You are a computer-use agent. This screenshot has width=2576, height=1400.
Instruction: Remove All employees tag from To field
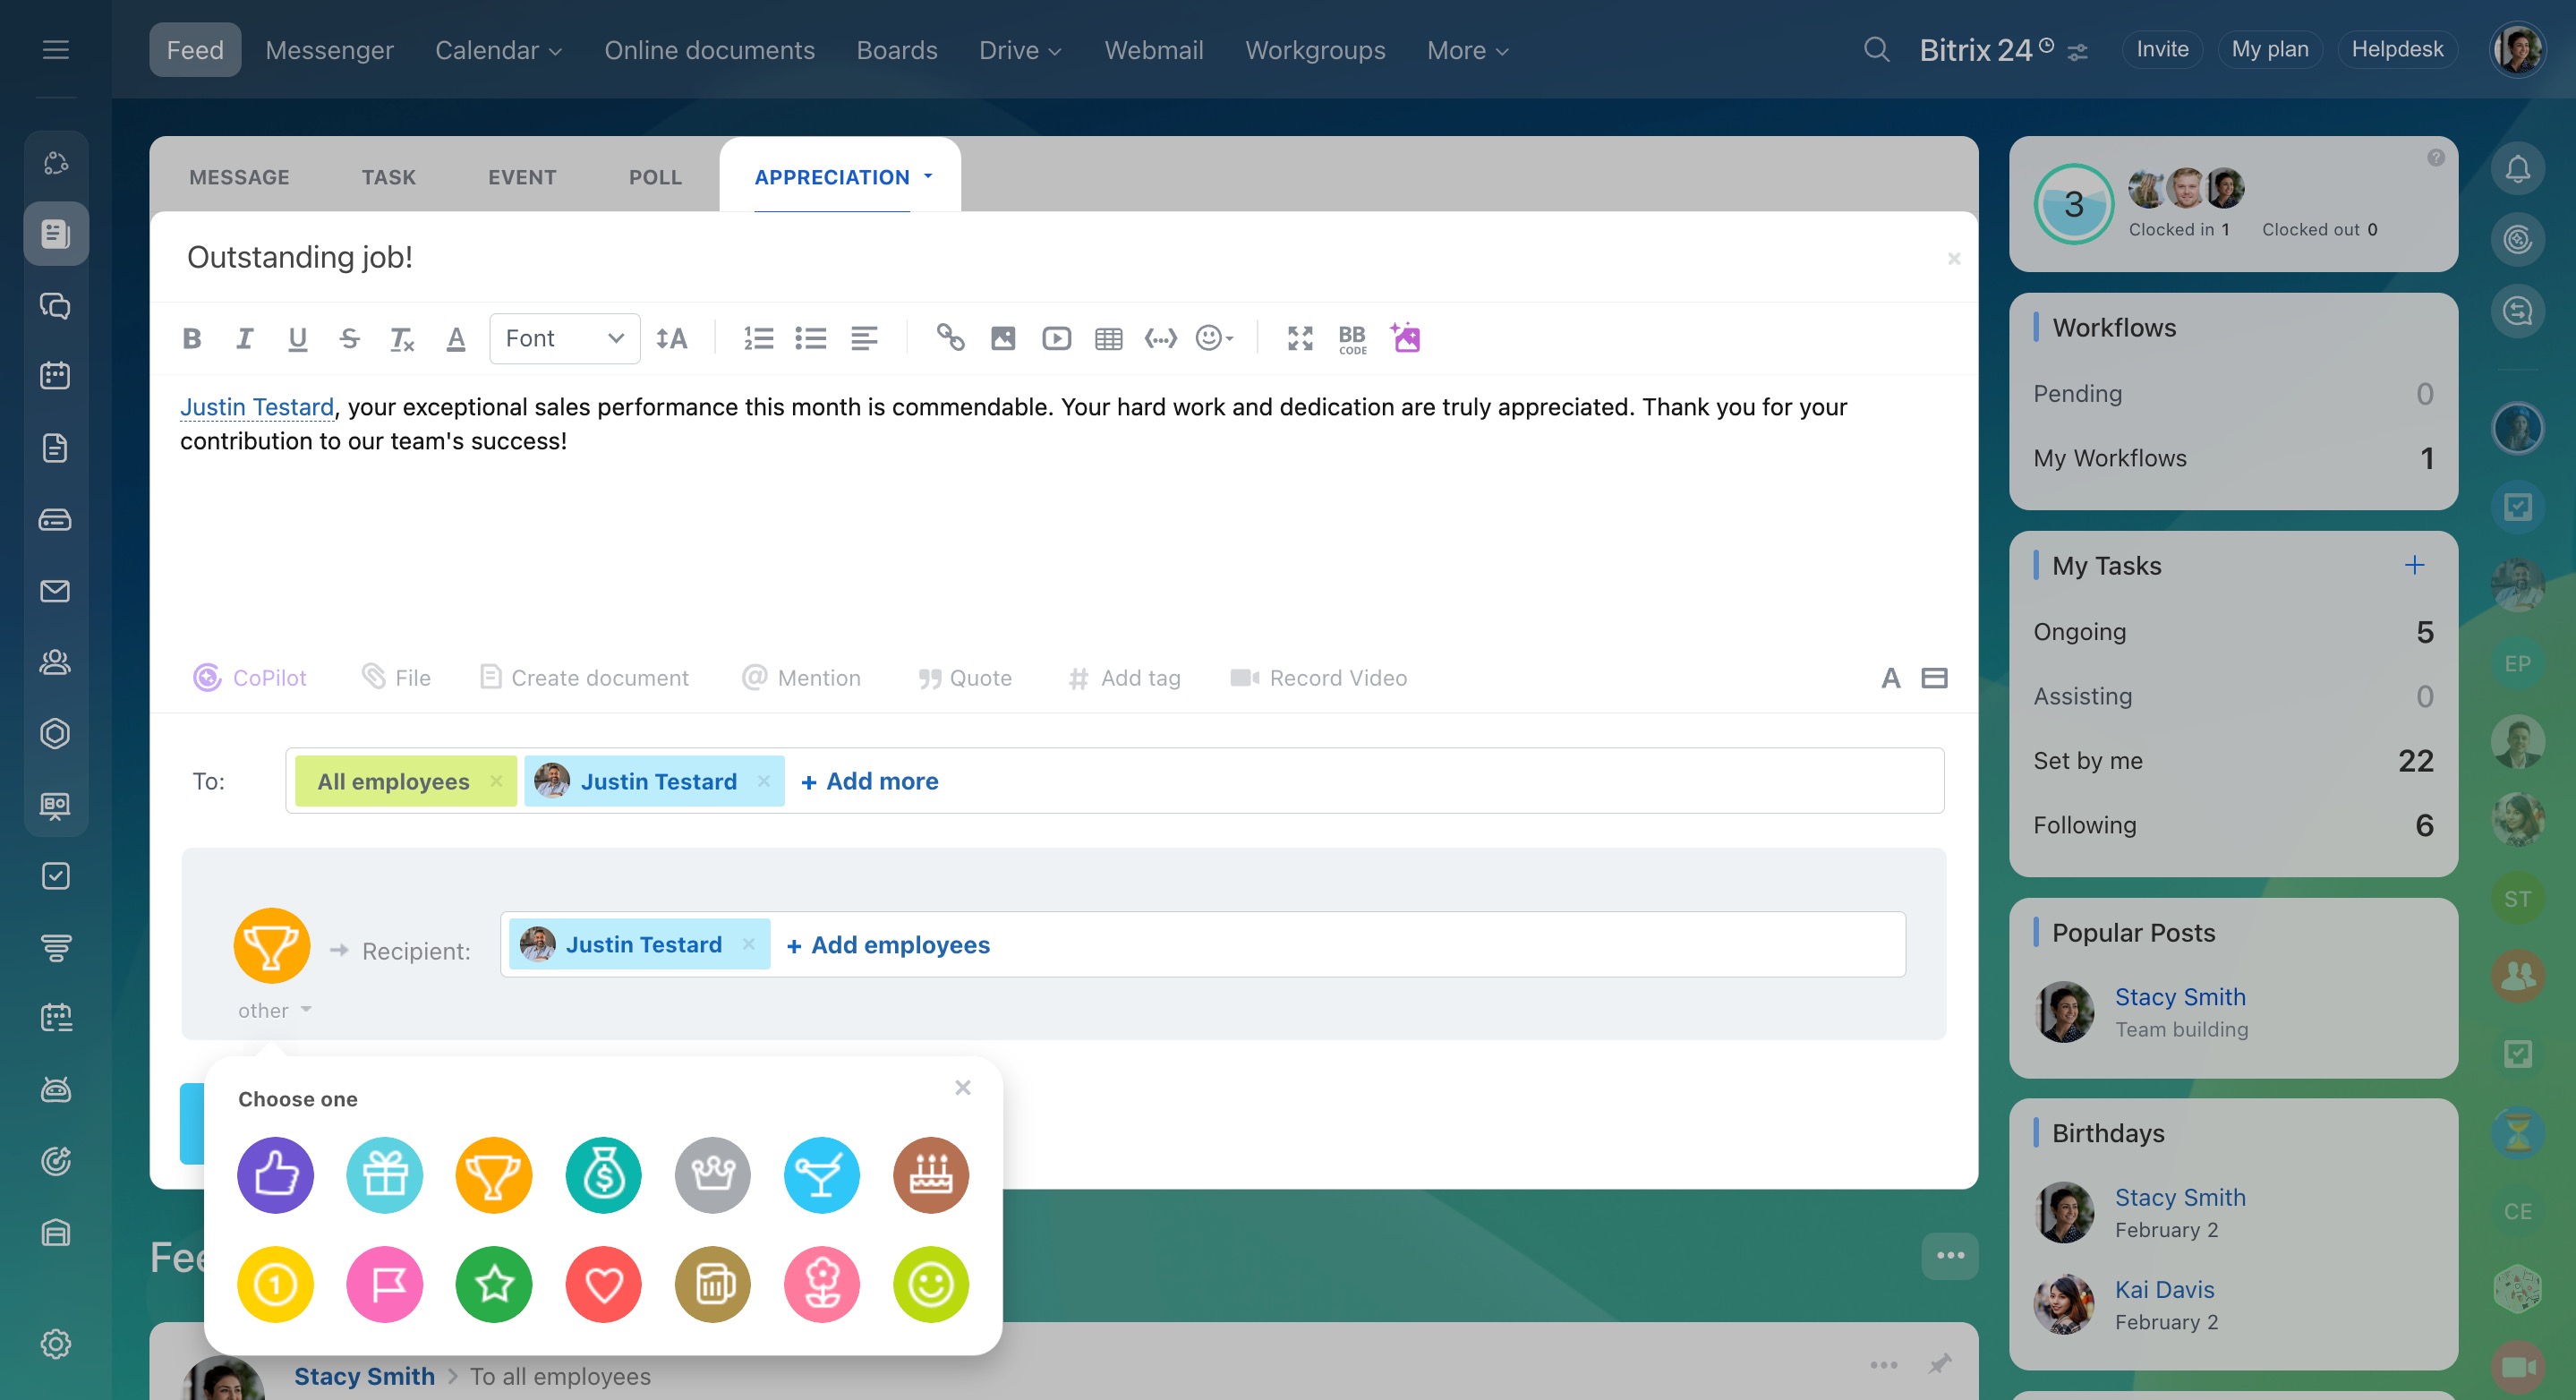[x=496, y=781]
